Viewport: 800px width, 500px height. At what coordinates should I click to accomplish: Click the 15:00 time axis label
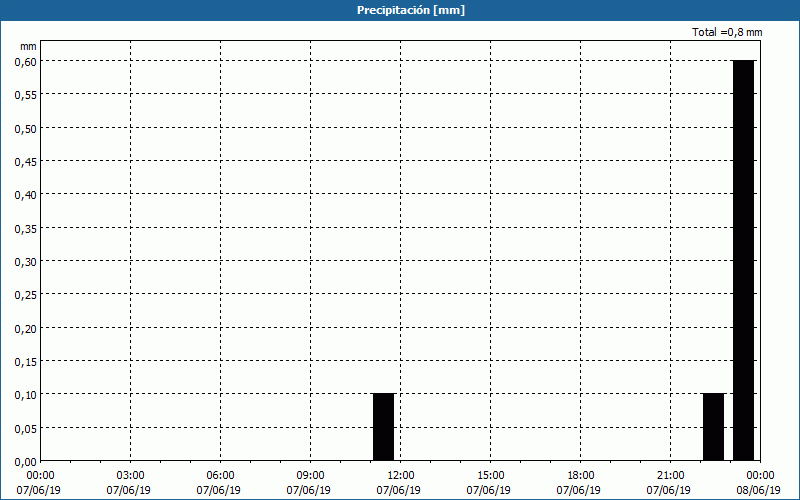click(490, 476)
